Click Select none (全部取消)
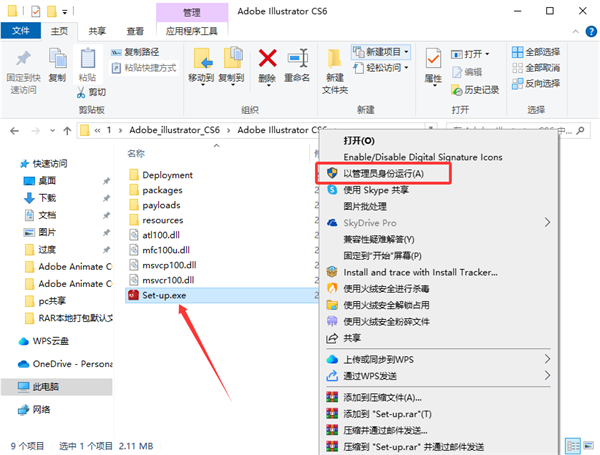 (x=536, y=68)
